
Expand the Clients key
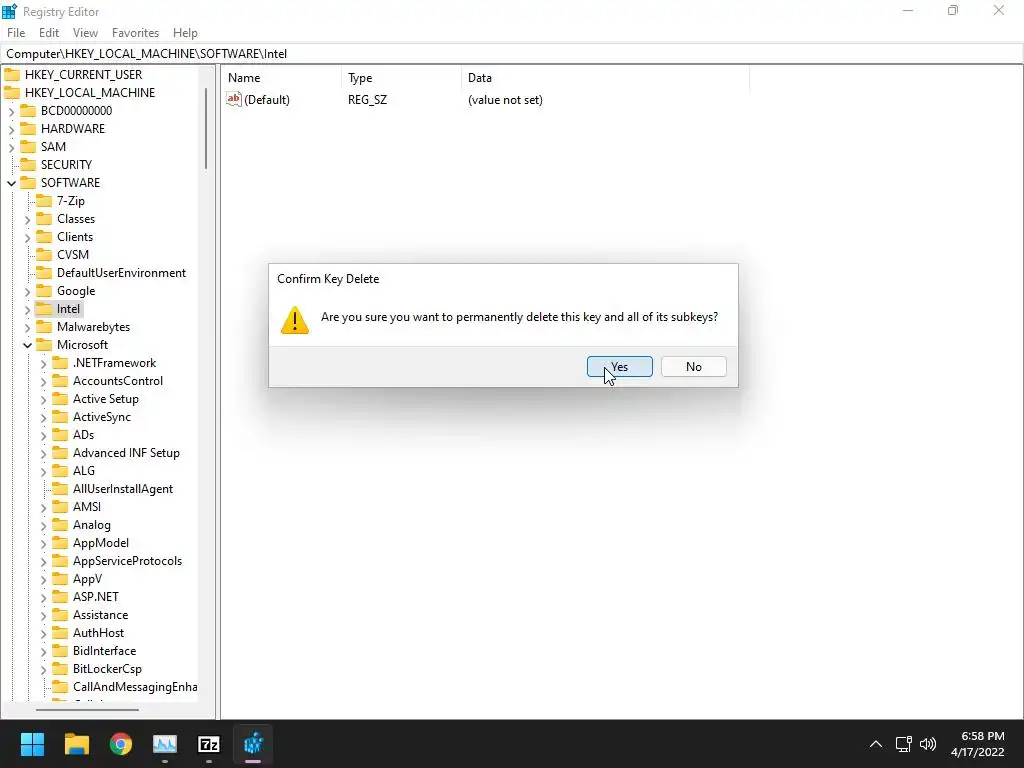(x=27, y=238)
